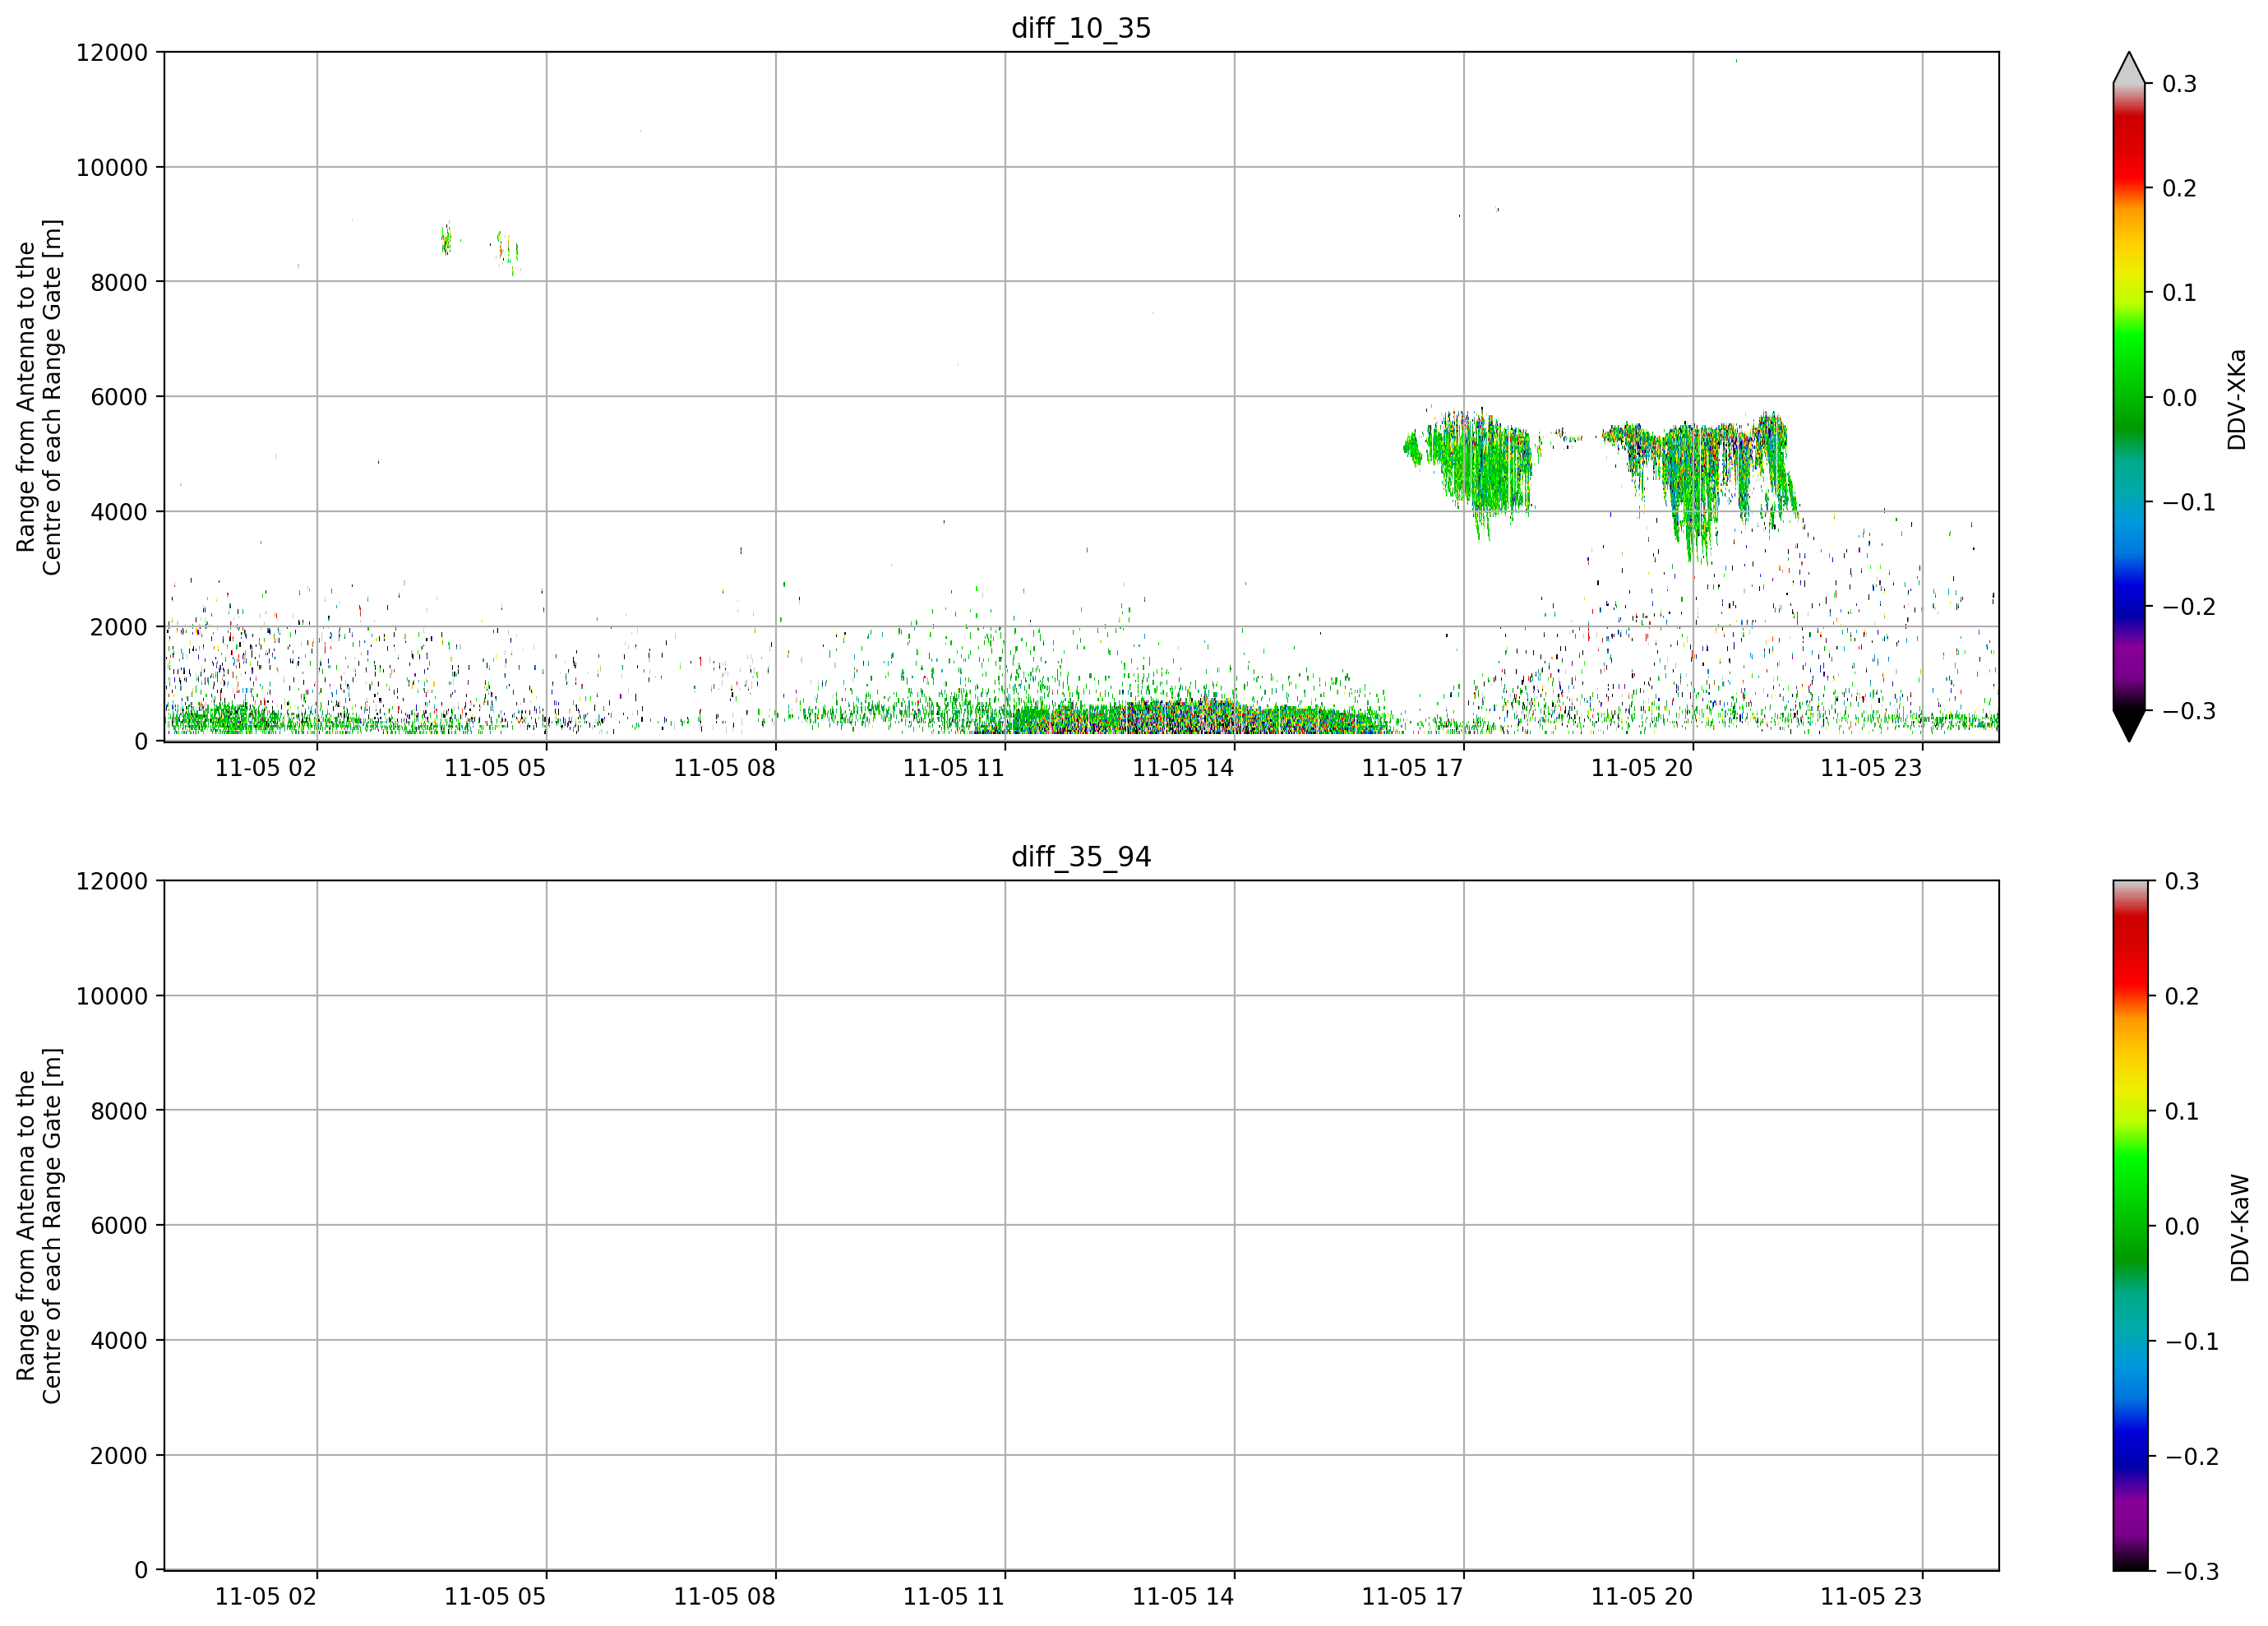The width and height of the screenshot is (2268, 1626).
Task: Click the 10000 y-tick in diff_35_94 plot
Action: click(x=112, y=996)
